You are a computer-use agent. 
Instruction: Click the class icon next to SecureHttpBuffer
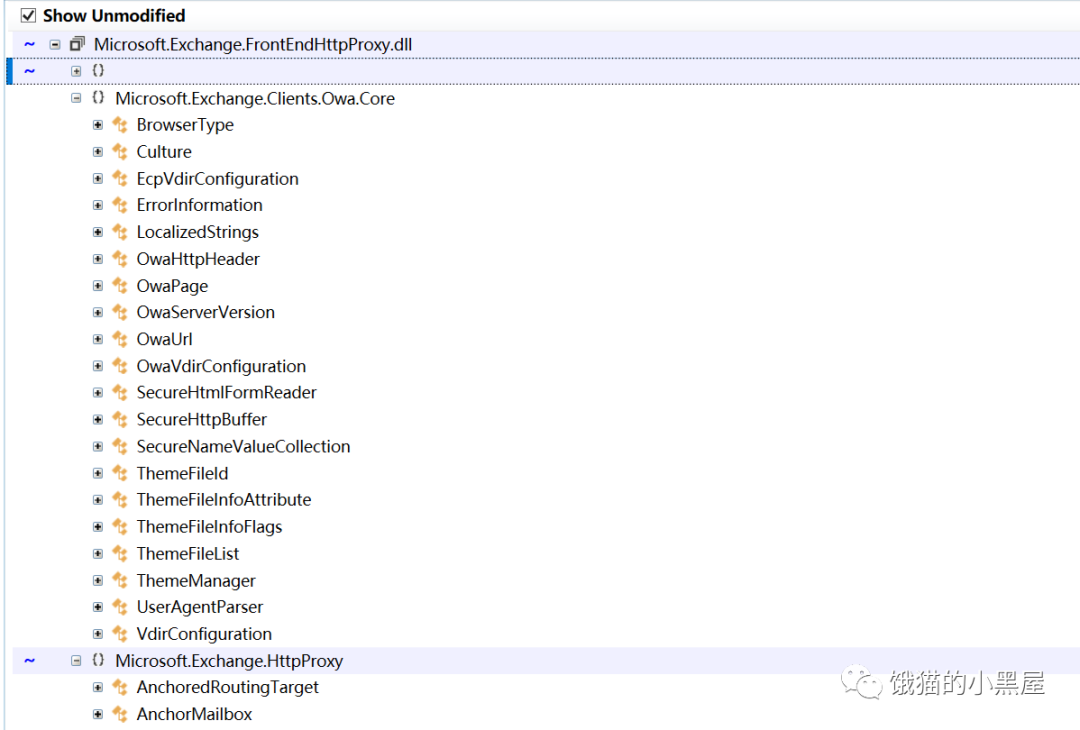pyautogui.click(x=121, y=419)
